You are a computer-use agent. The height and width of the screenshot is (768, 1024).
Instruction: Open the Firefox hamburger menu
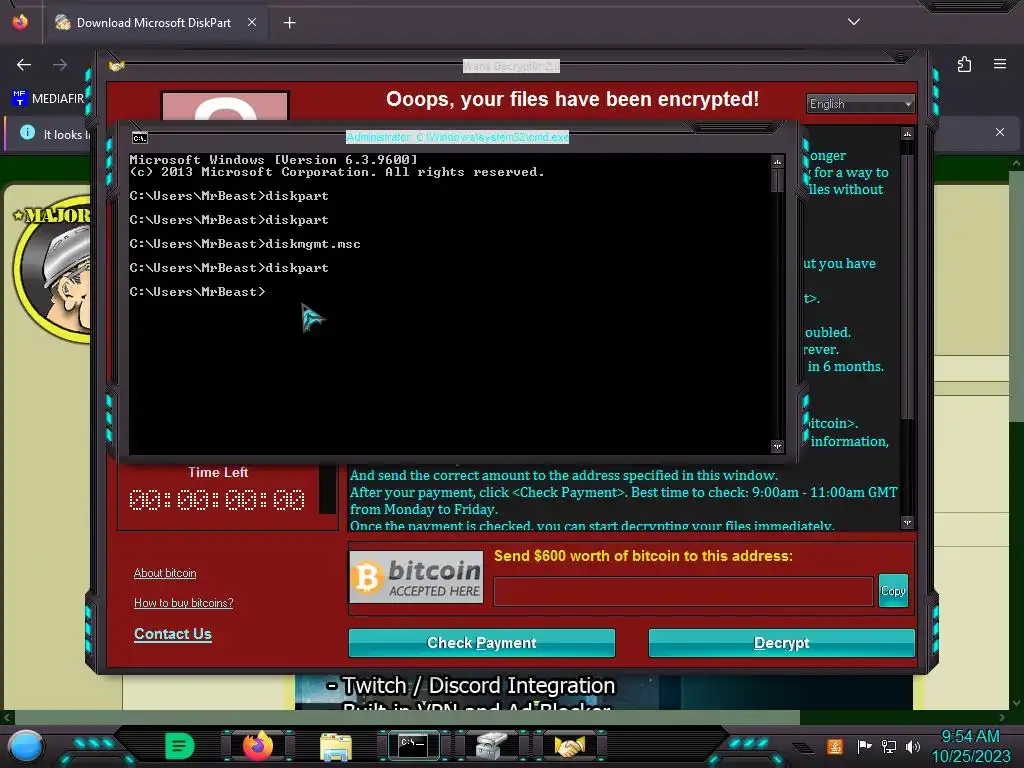click(1000, 64)
